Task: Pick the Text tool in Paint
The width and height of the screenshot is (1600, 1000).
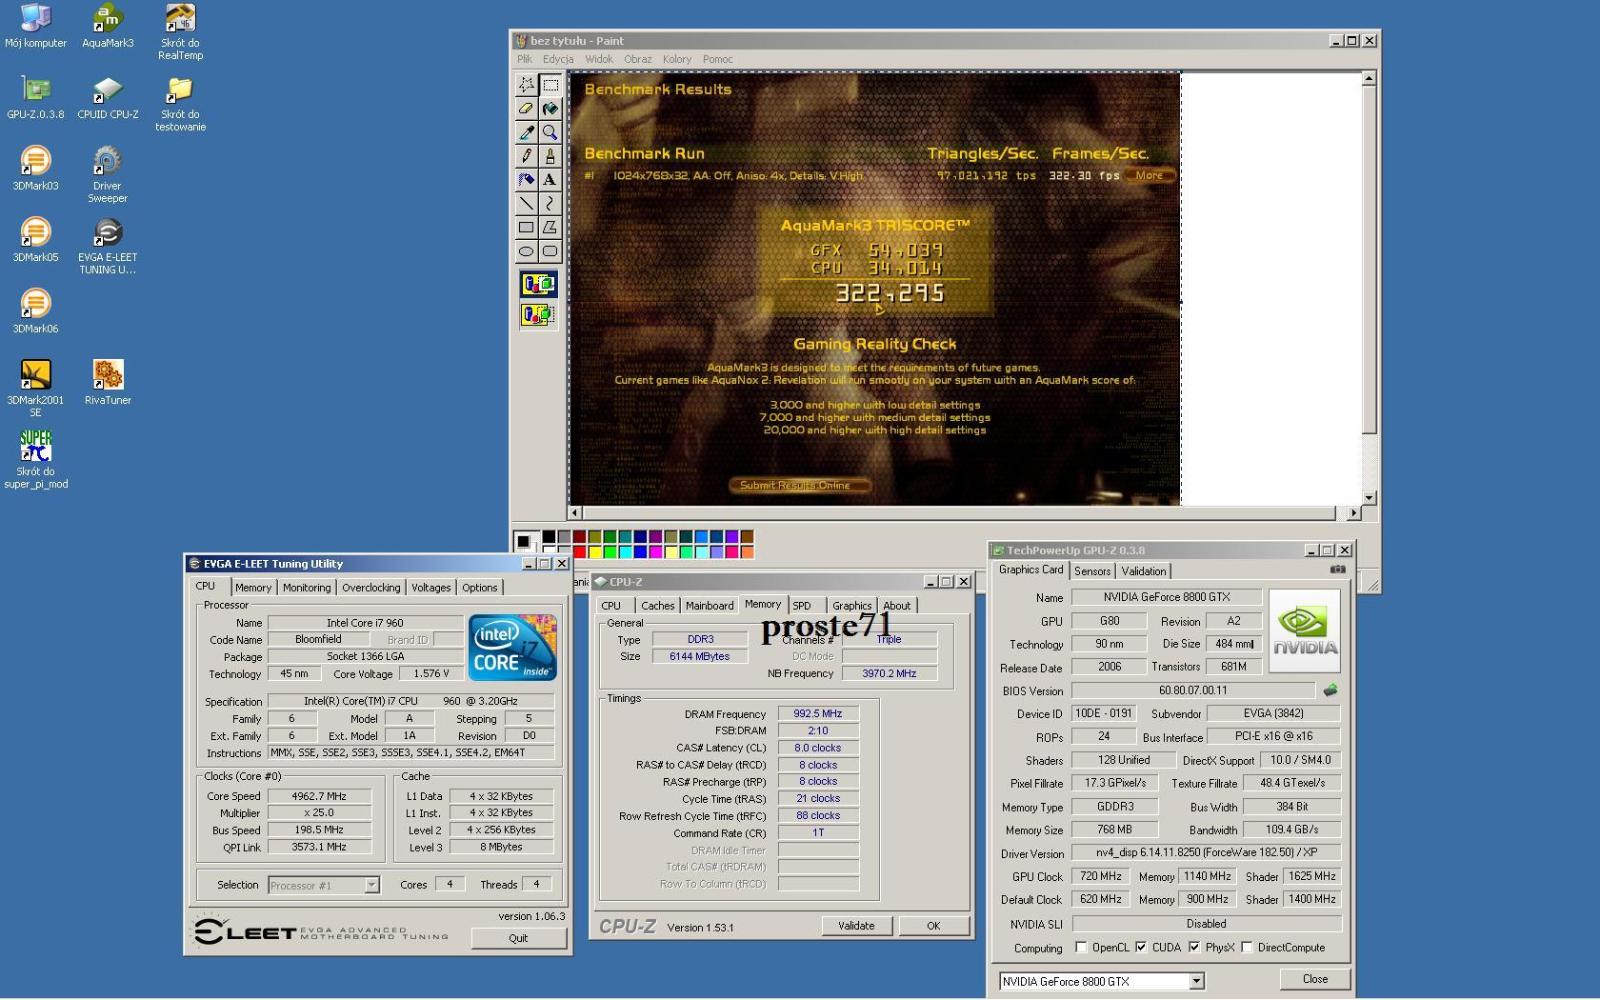Action: coord(550,180)
